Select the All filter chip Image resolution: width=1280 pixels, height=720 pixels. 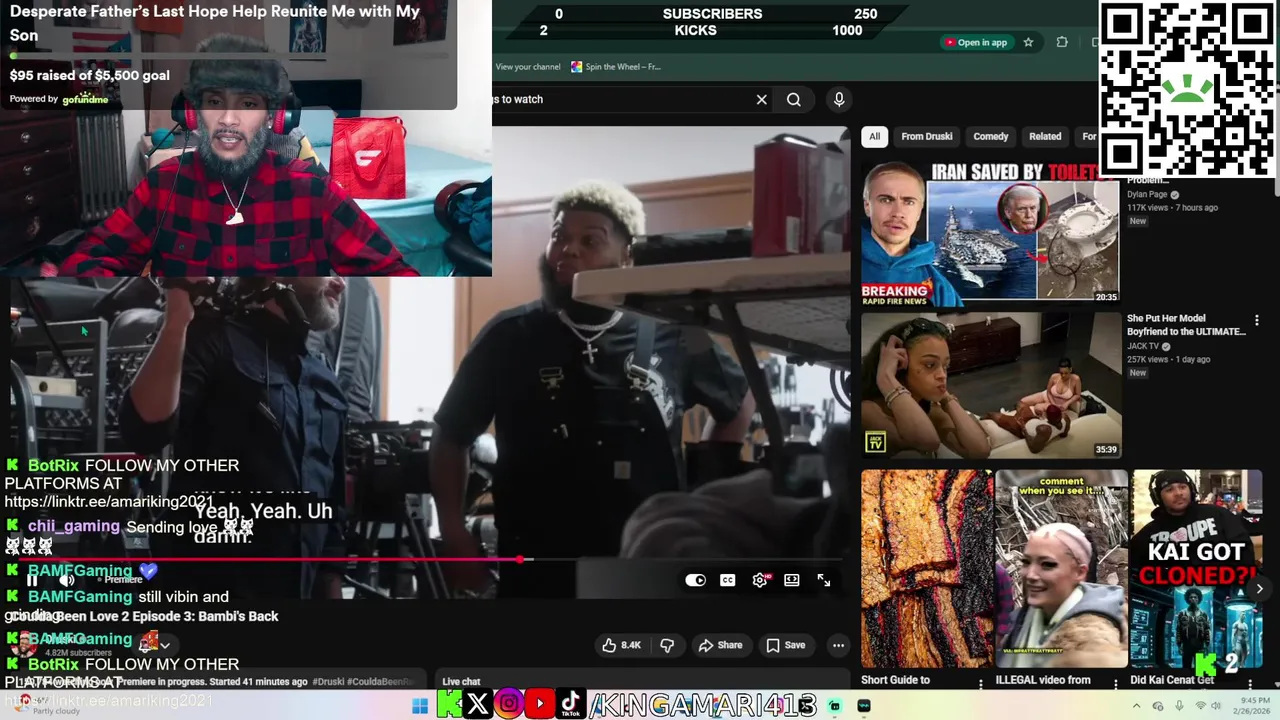[875, 136]
